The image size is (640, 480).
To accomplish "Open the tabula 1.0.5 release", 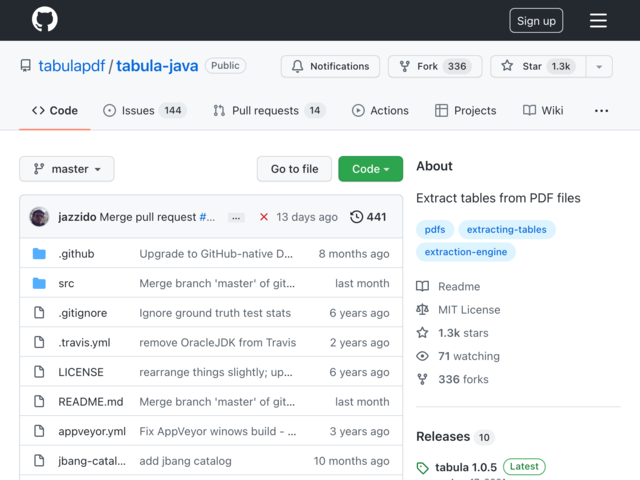I will [466, 467].
